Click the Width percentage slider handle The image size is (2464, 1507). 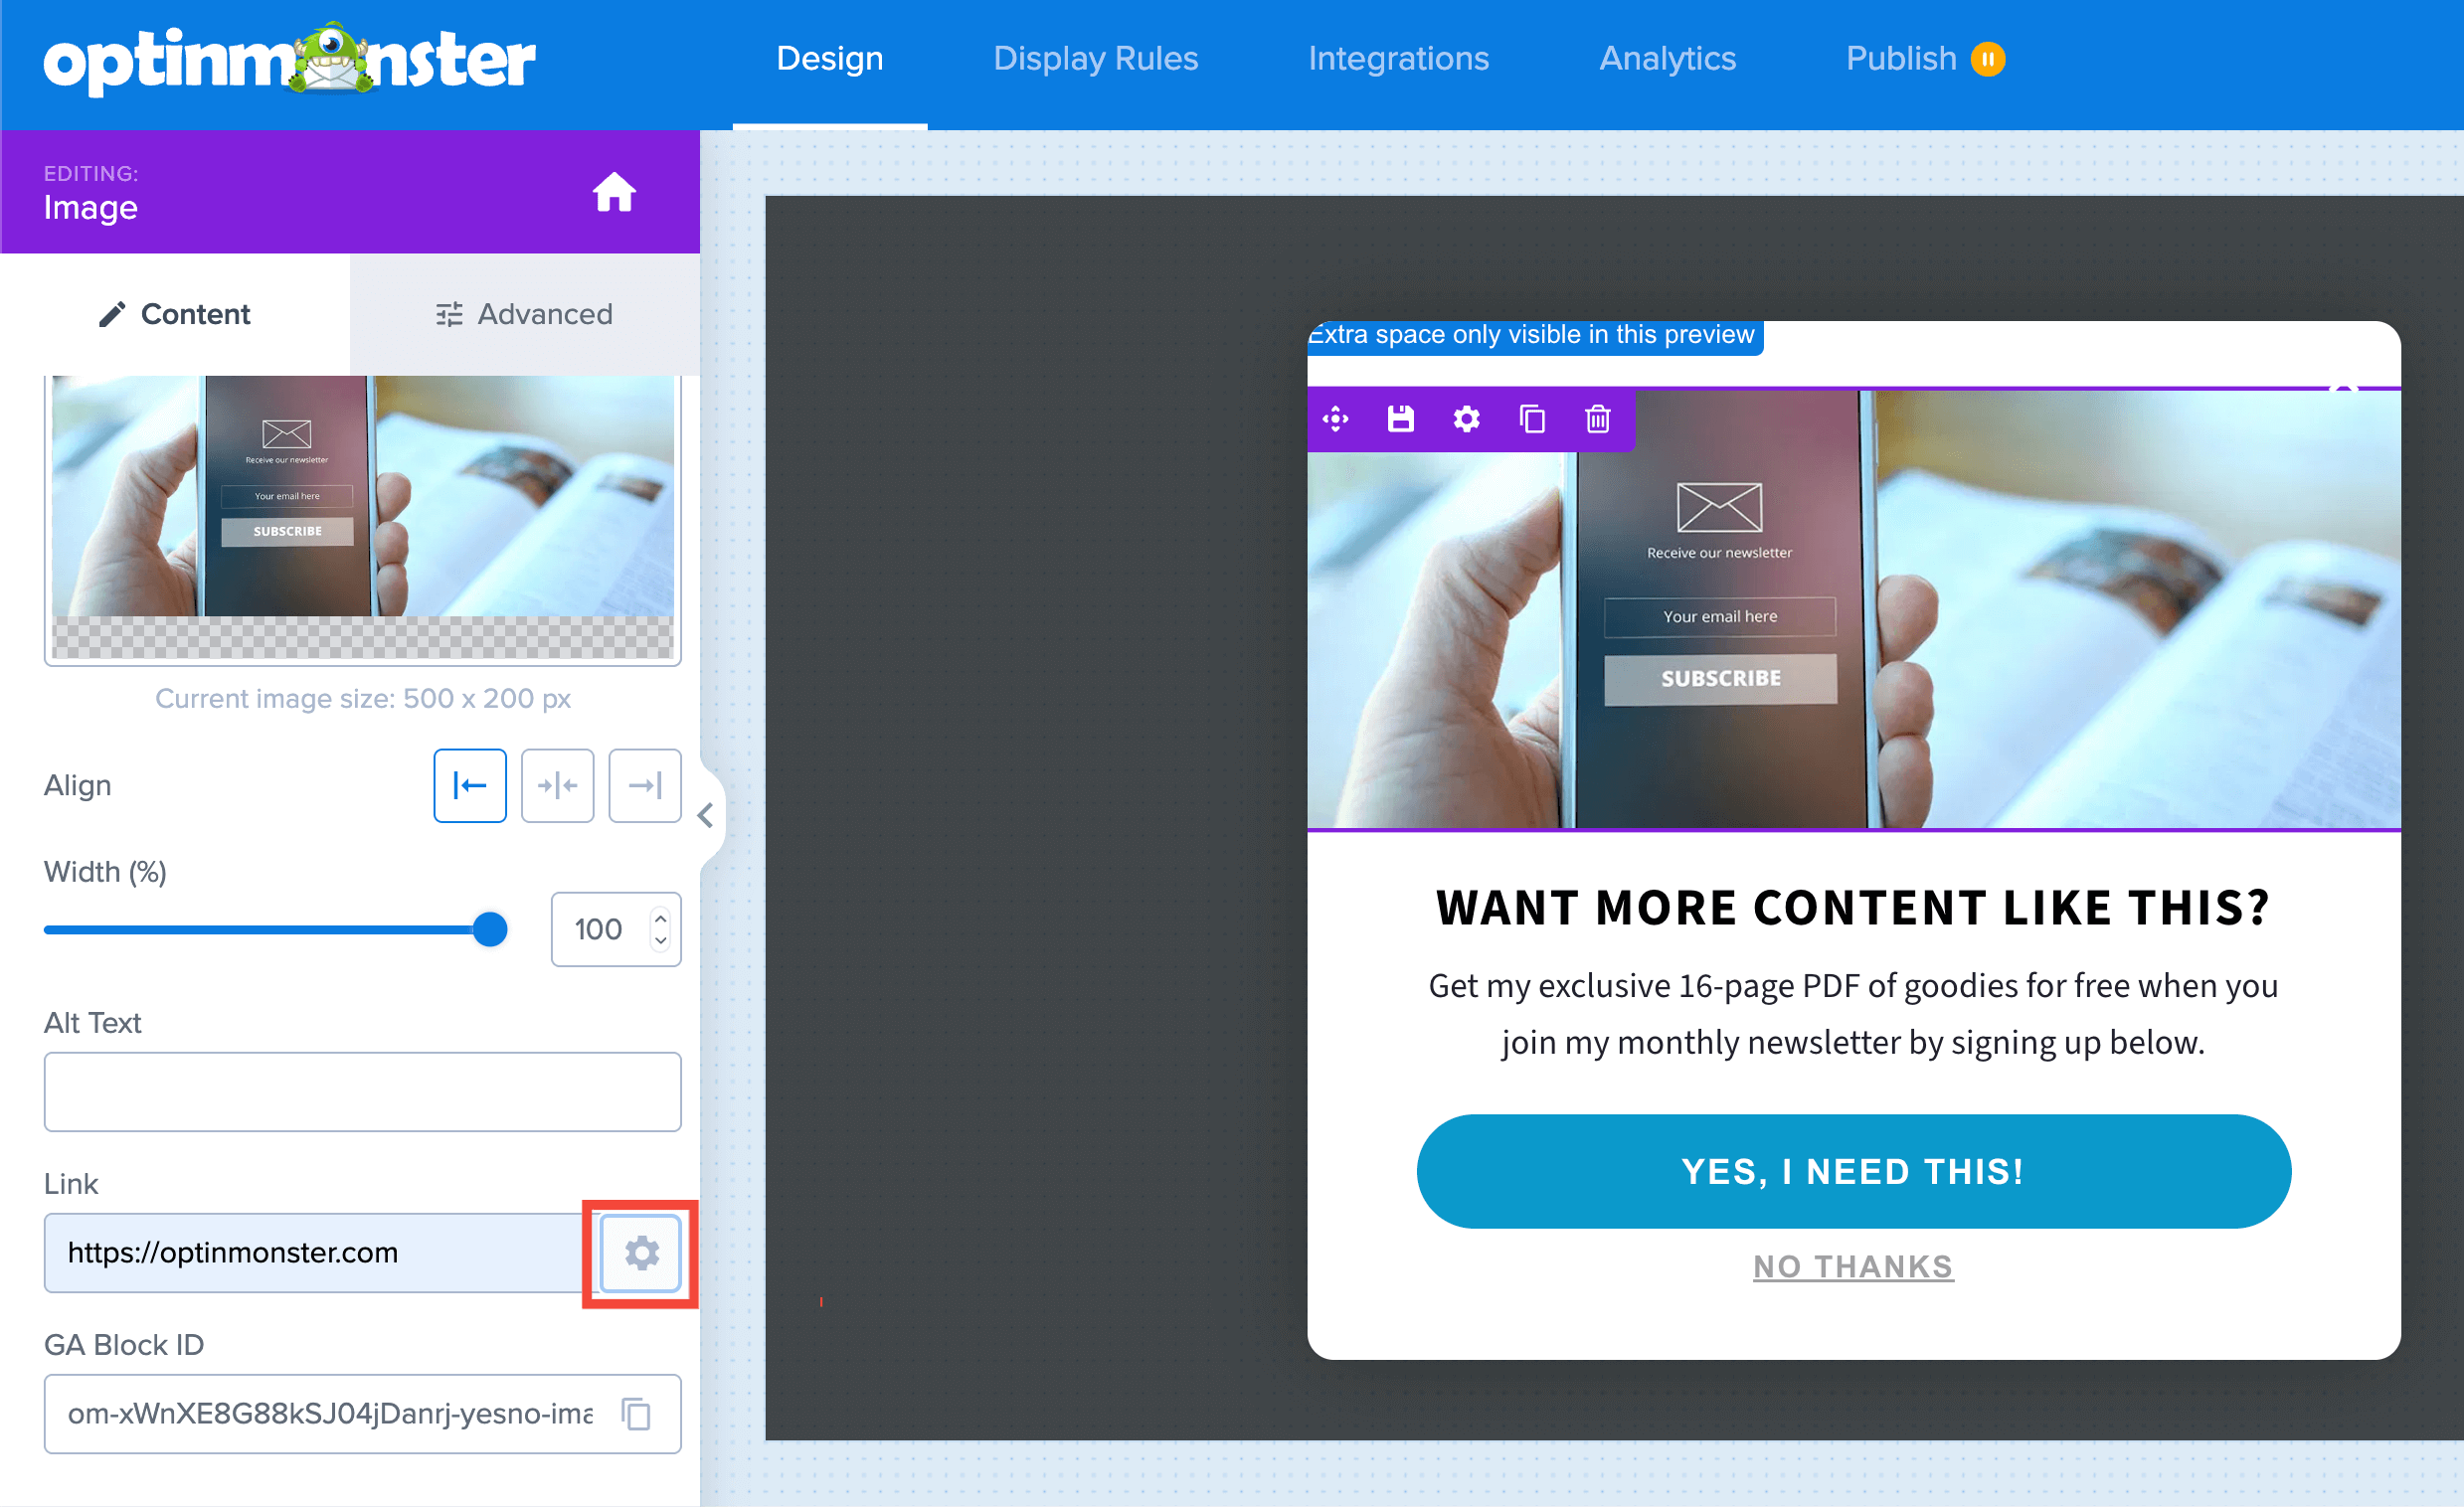click(490, 929)
